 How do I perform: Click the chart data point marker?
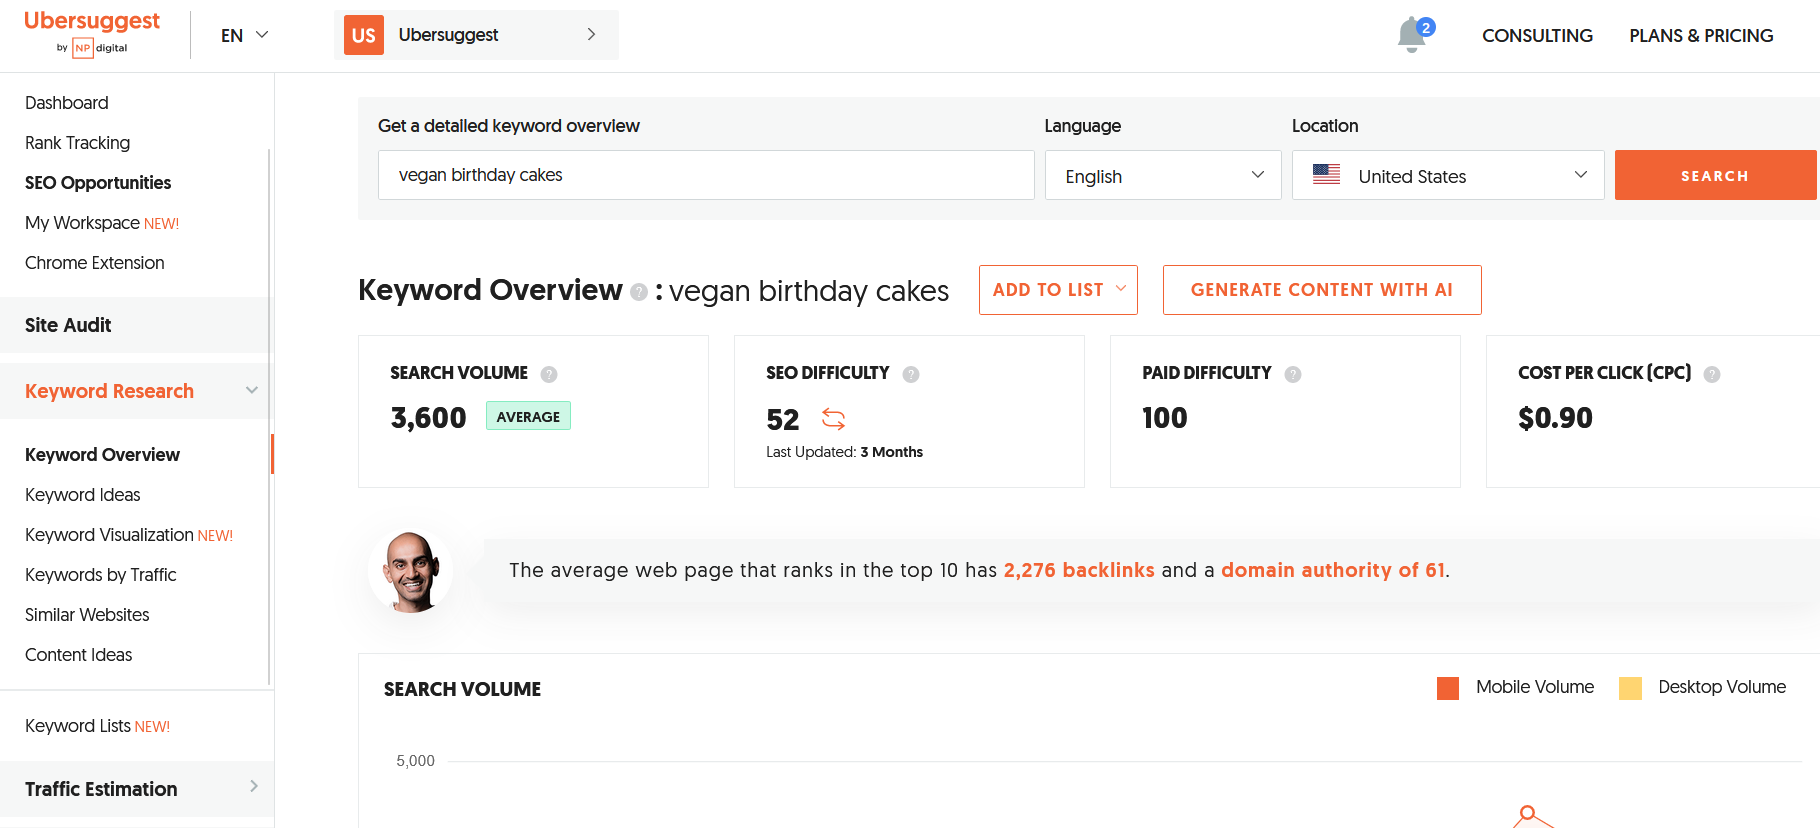[1527, 813]
